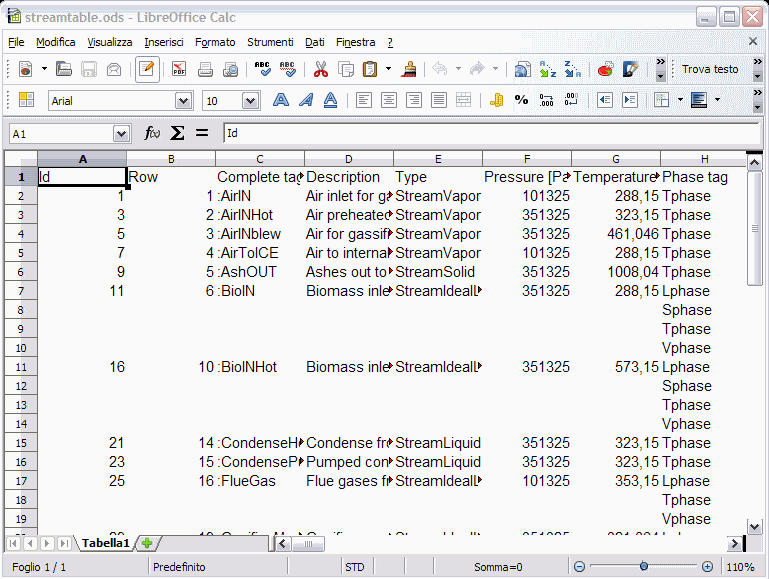Screen dimensions: 769x579
Task: Toggle Edit File mode
Action: coord(147,69)
